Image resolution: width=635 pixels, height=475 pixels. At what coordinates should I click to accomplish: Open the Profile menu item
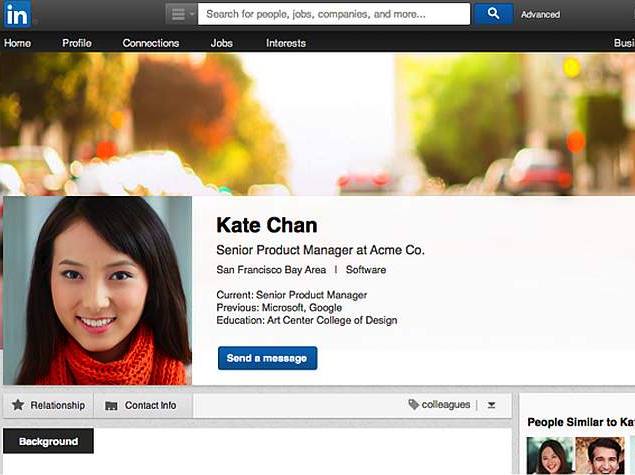coord(77,43)
